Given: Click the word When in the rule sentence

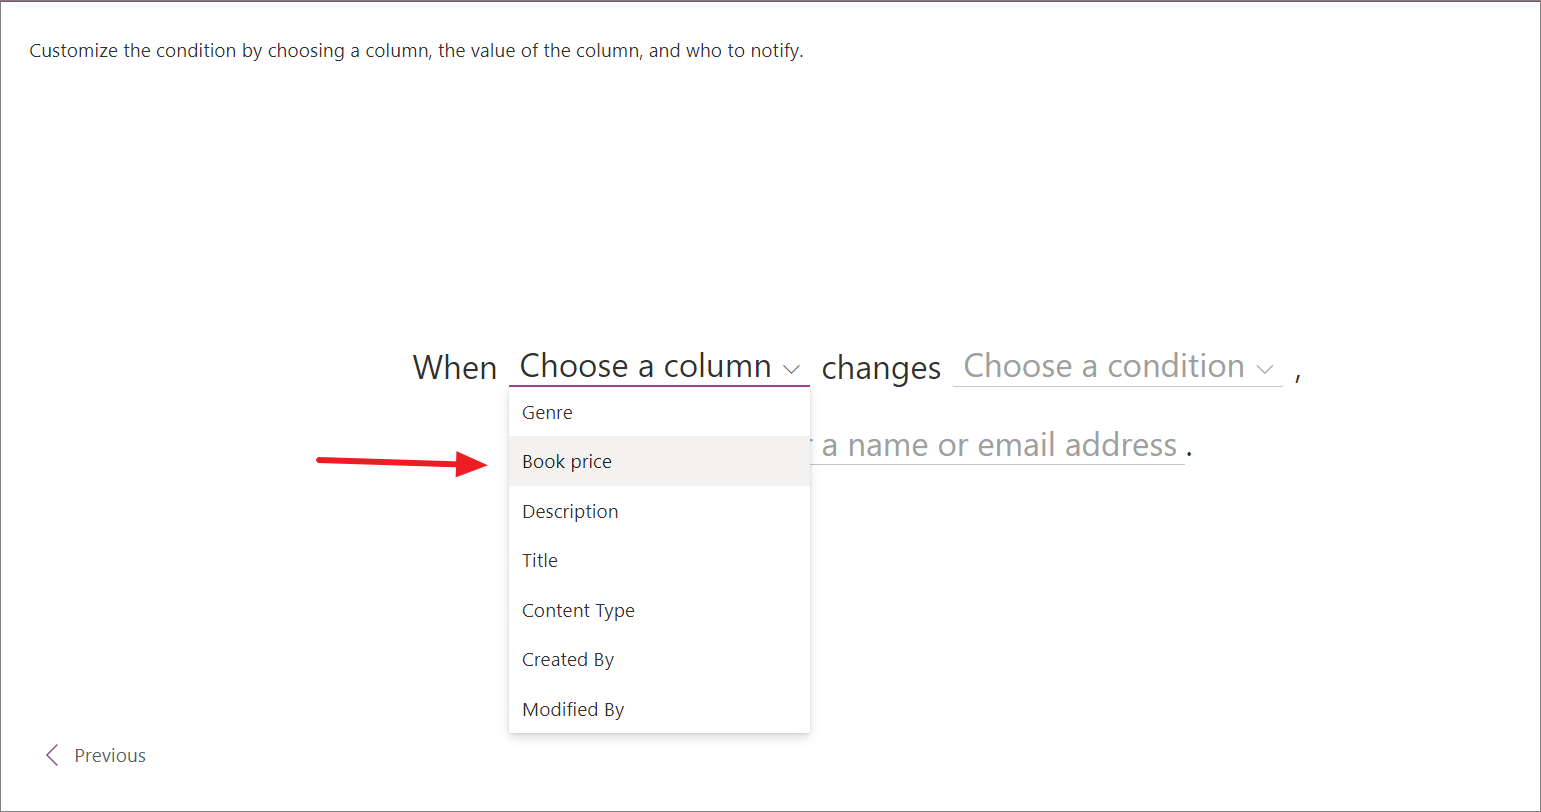Looking at the screenshot, I should point(455,367).
